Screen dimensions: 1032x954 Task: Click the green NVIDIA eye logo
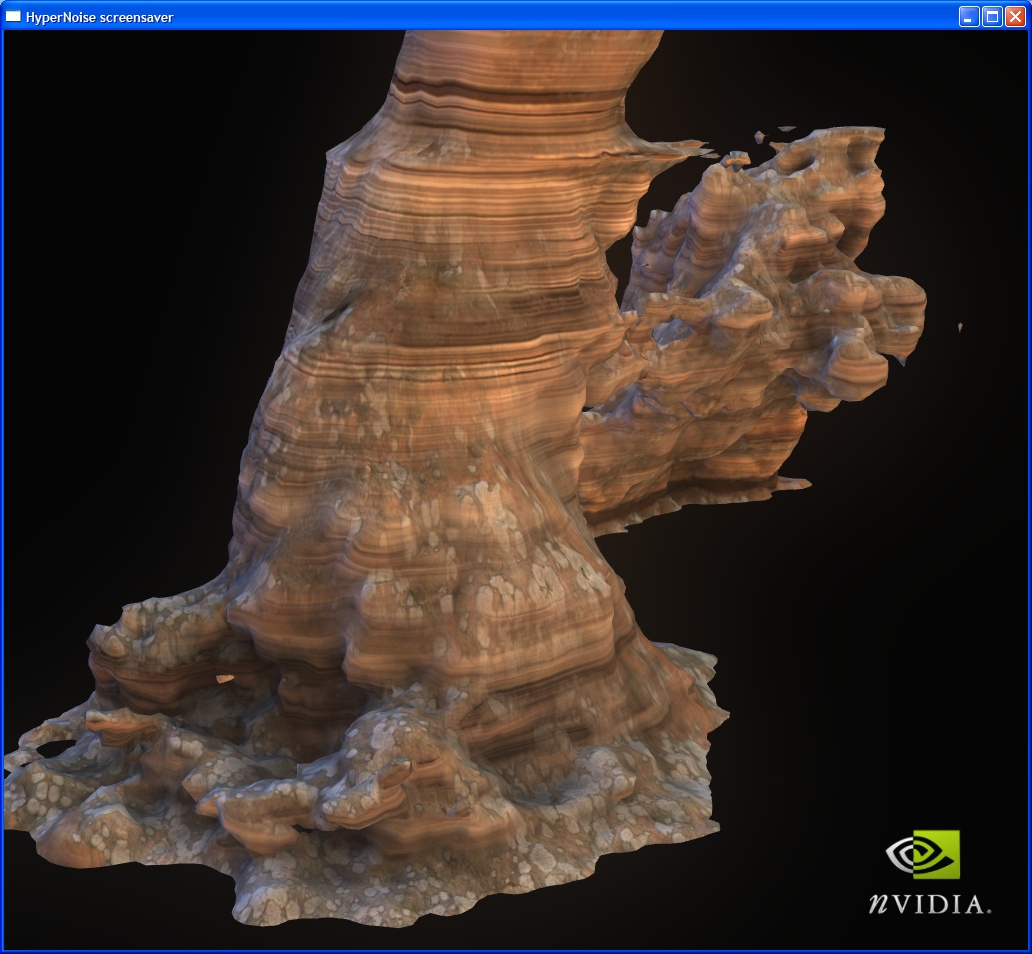[x=922, y=854]
